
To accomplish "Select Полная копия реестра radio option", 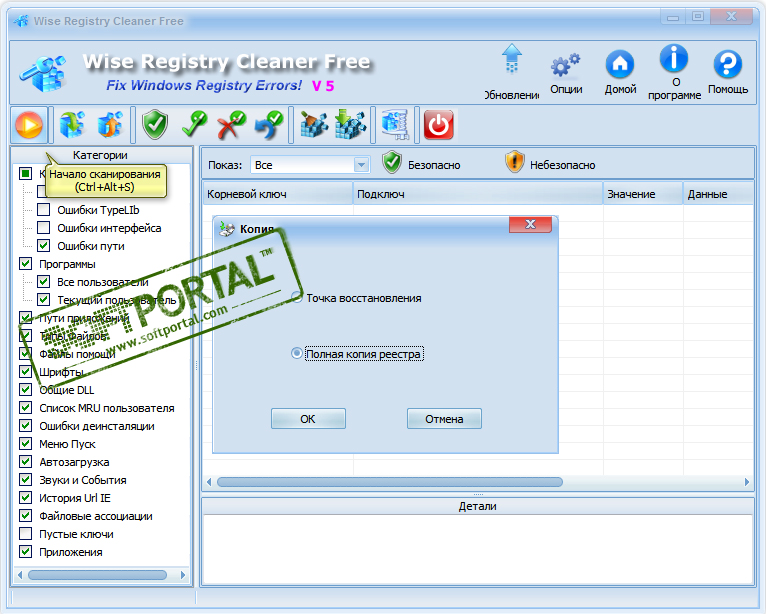I will 297,353.
